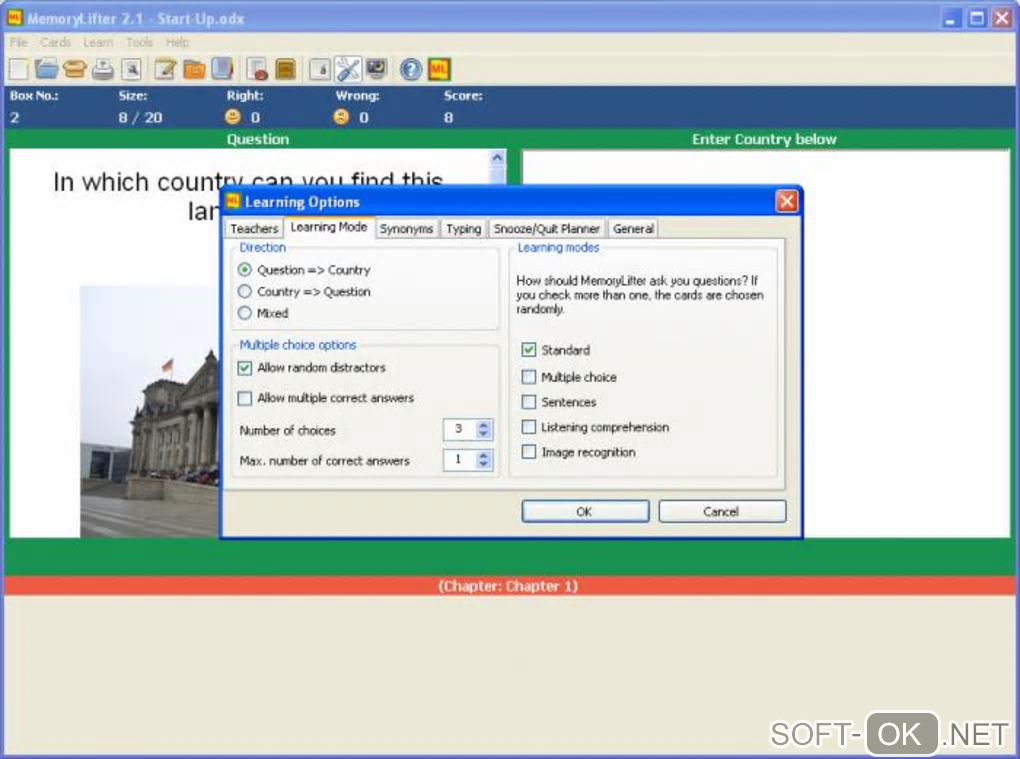Click the wrench and screwdriver options icon
The width and height of the screenshot is (1020, 759).
pos(348,69)
